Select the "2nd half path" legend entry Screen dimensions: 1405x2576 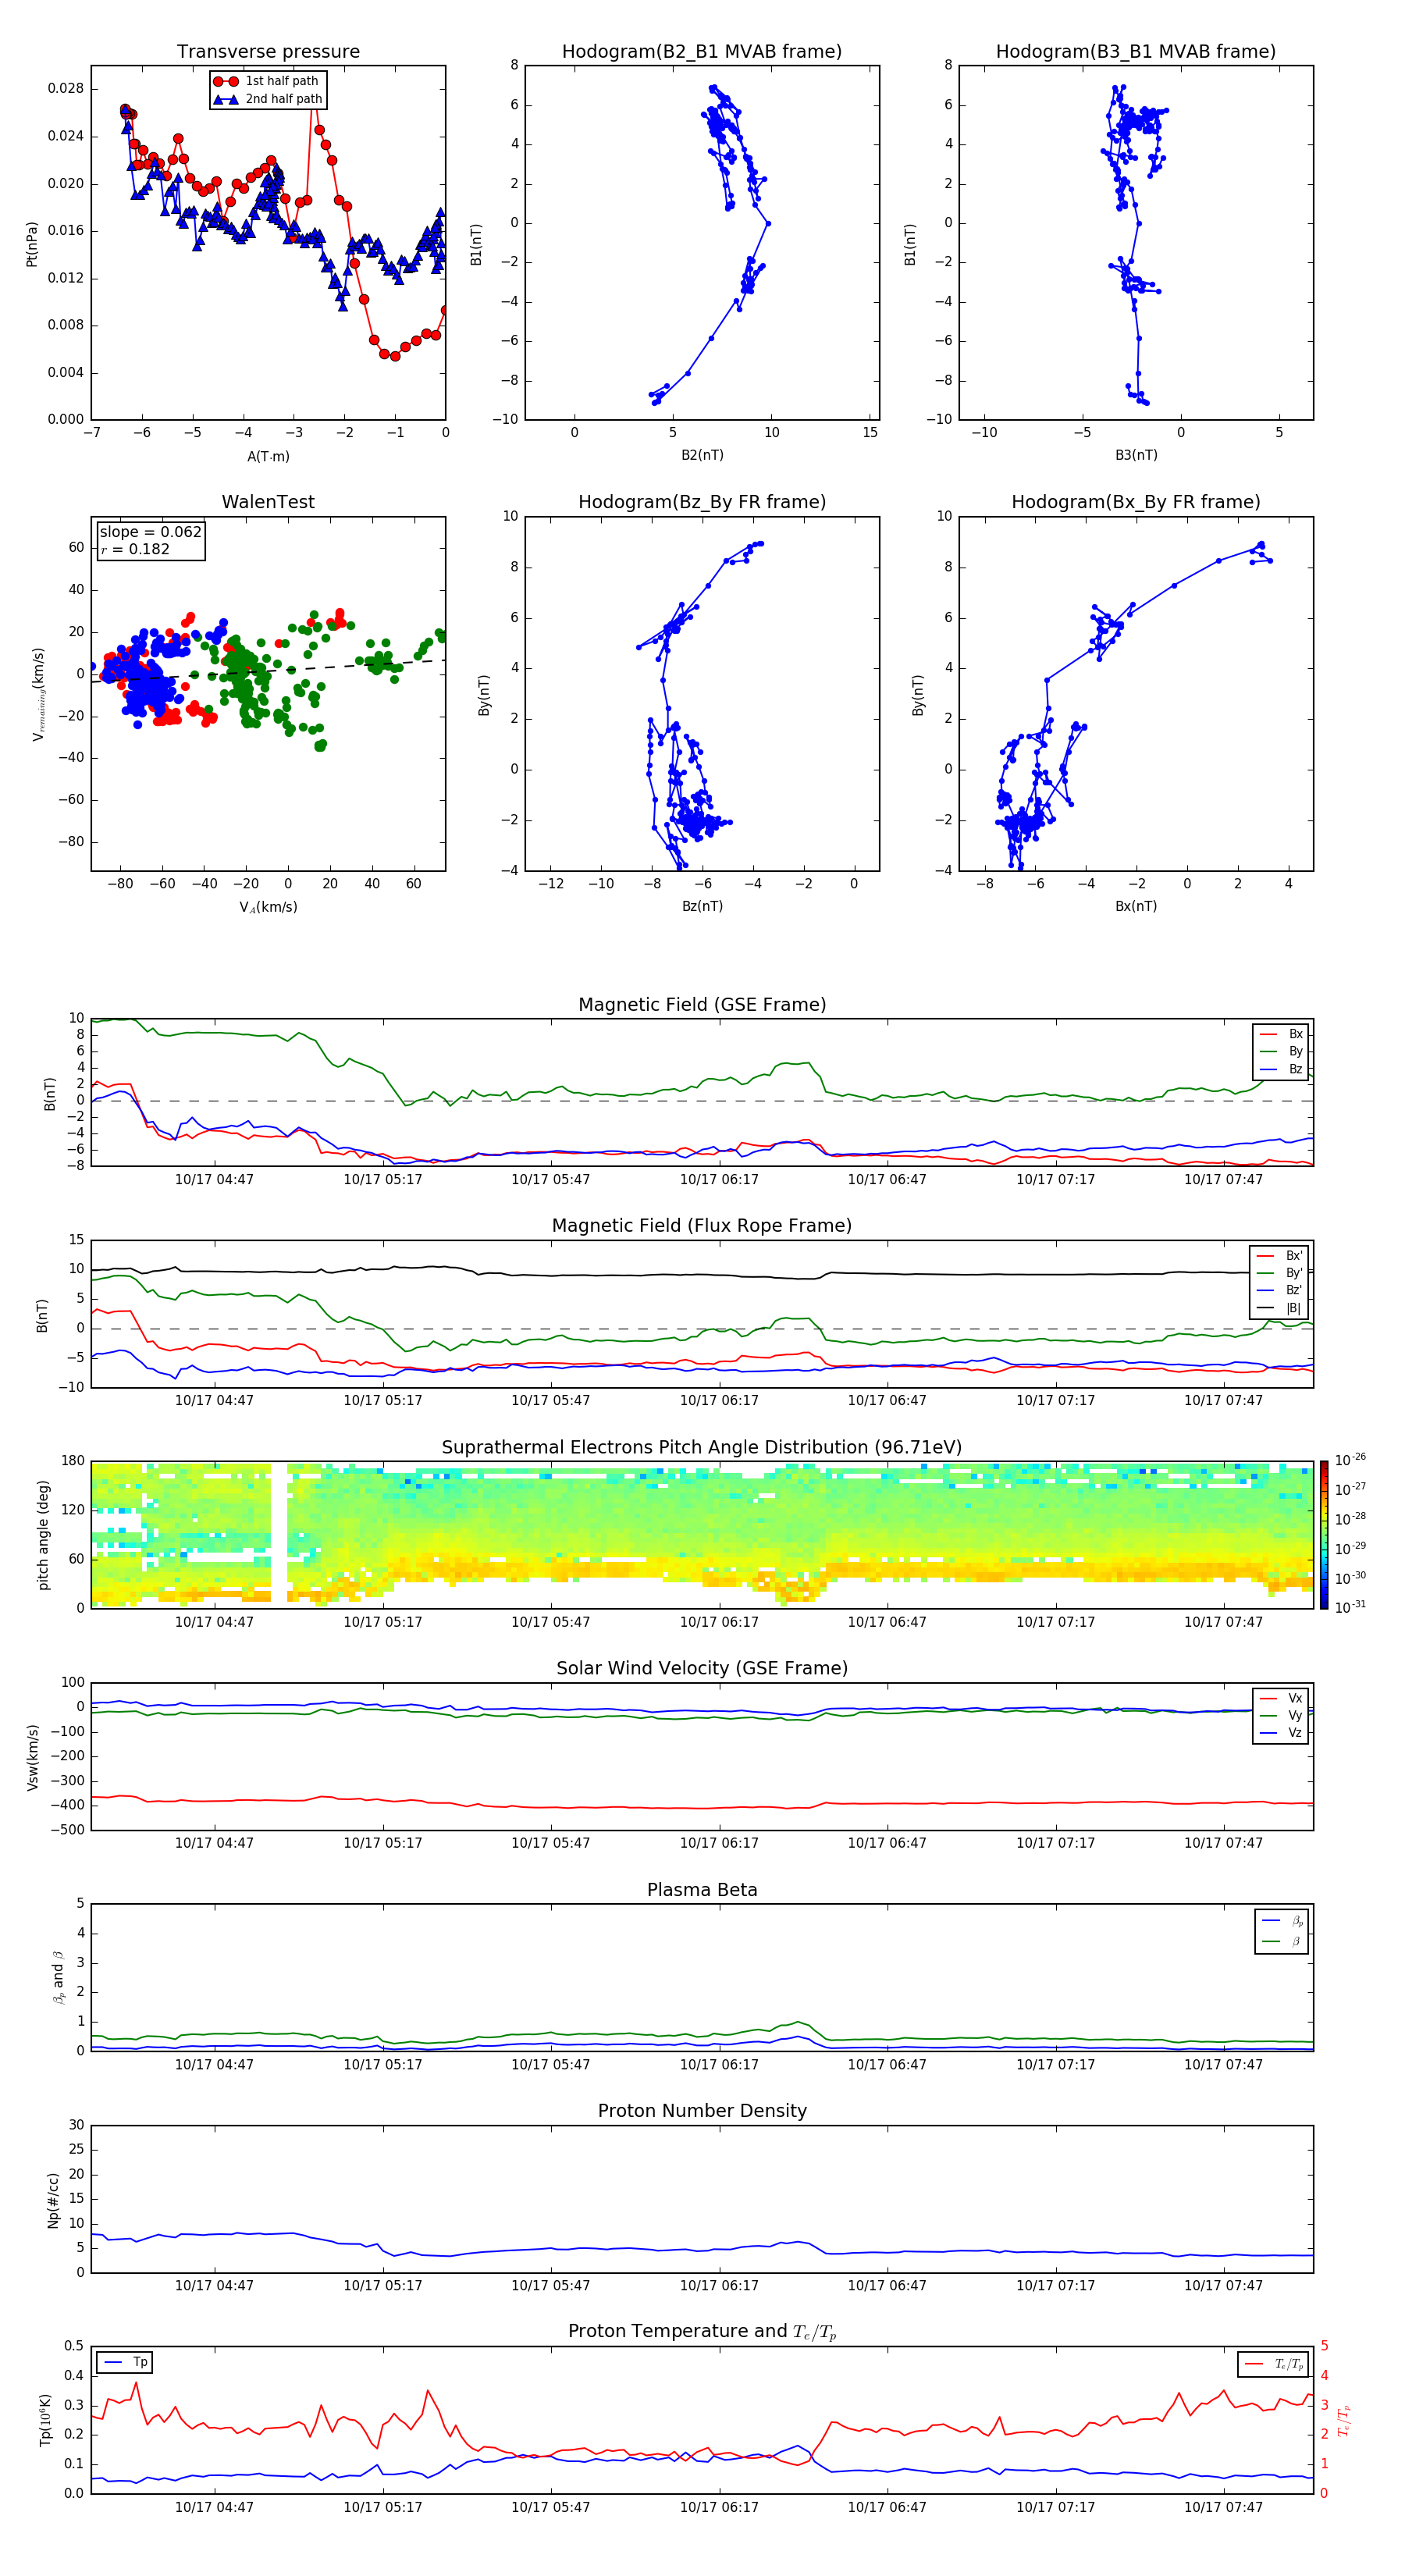point(267,99)
